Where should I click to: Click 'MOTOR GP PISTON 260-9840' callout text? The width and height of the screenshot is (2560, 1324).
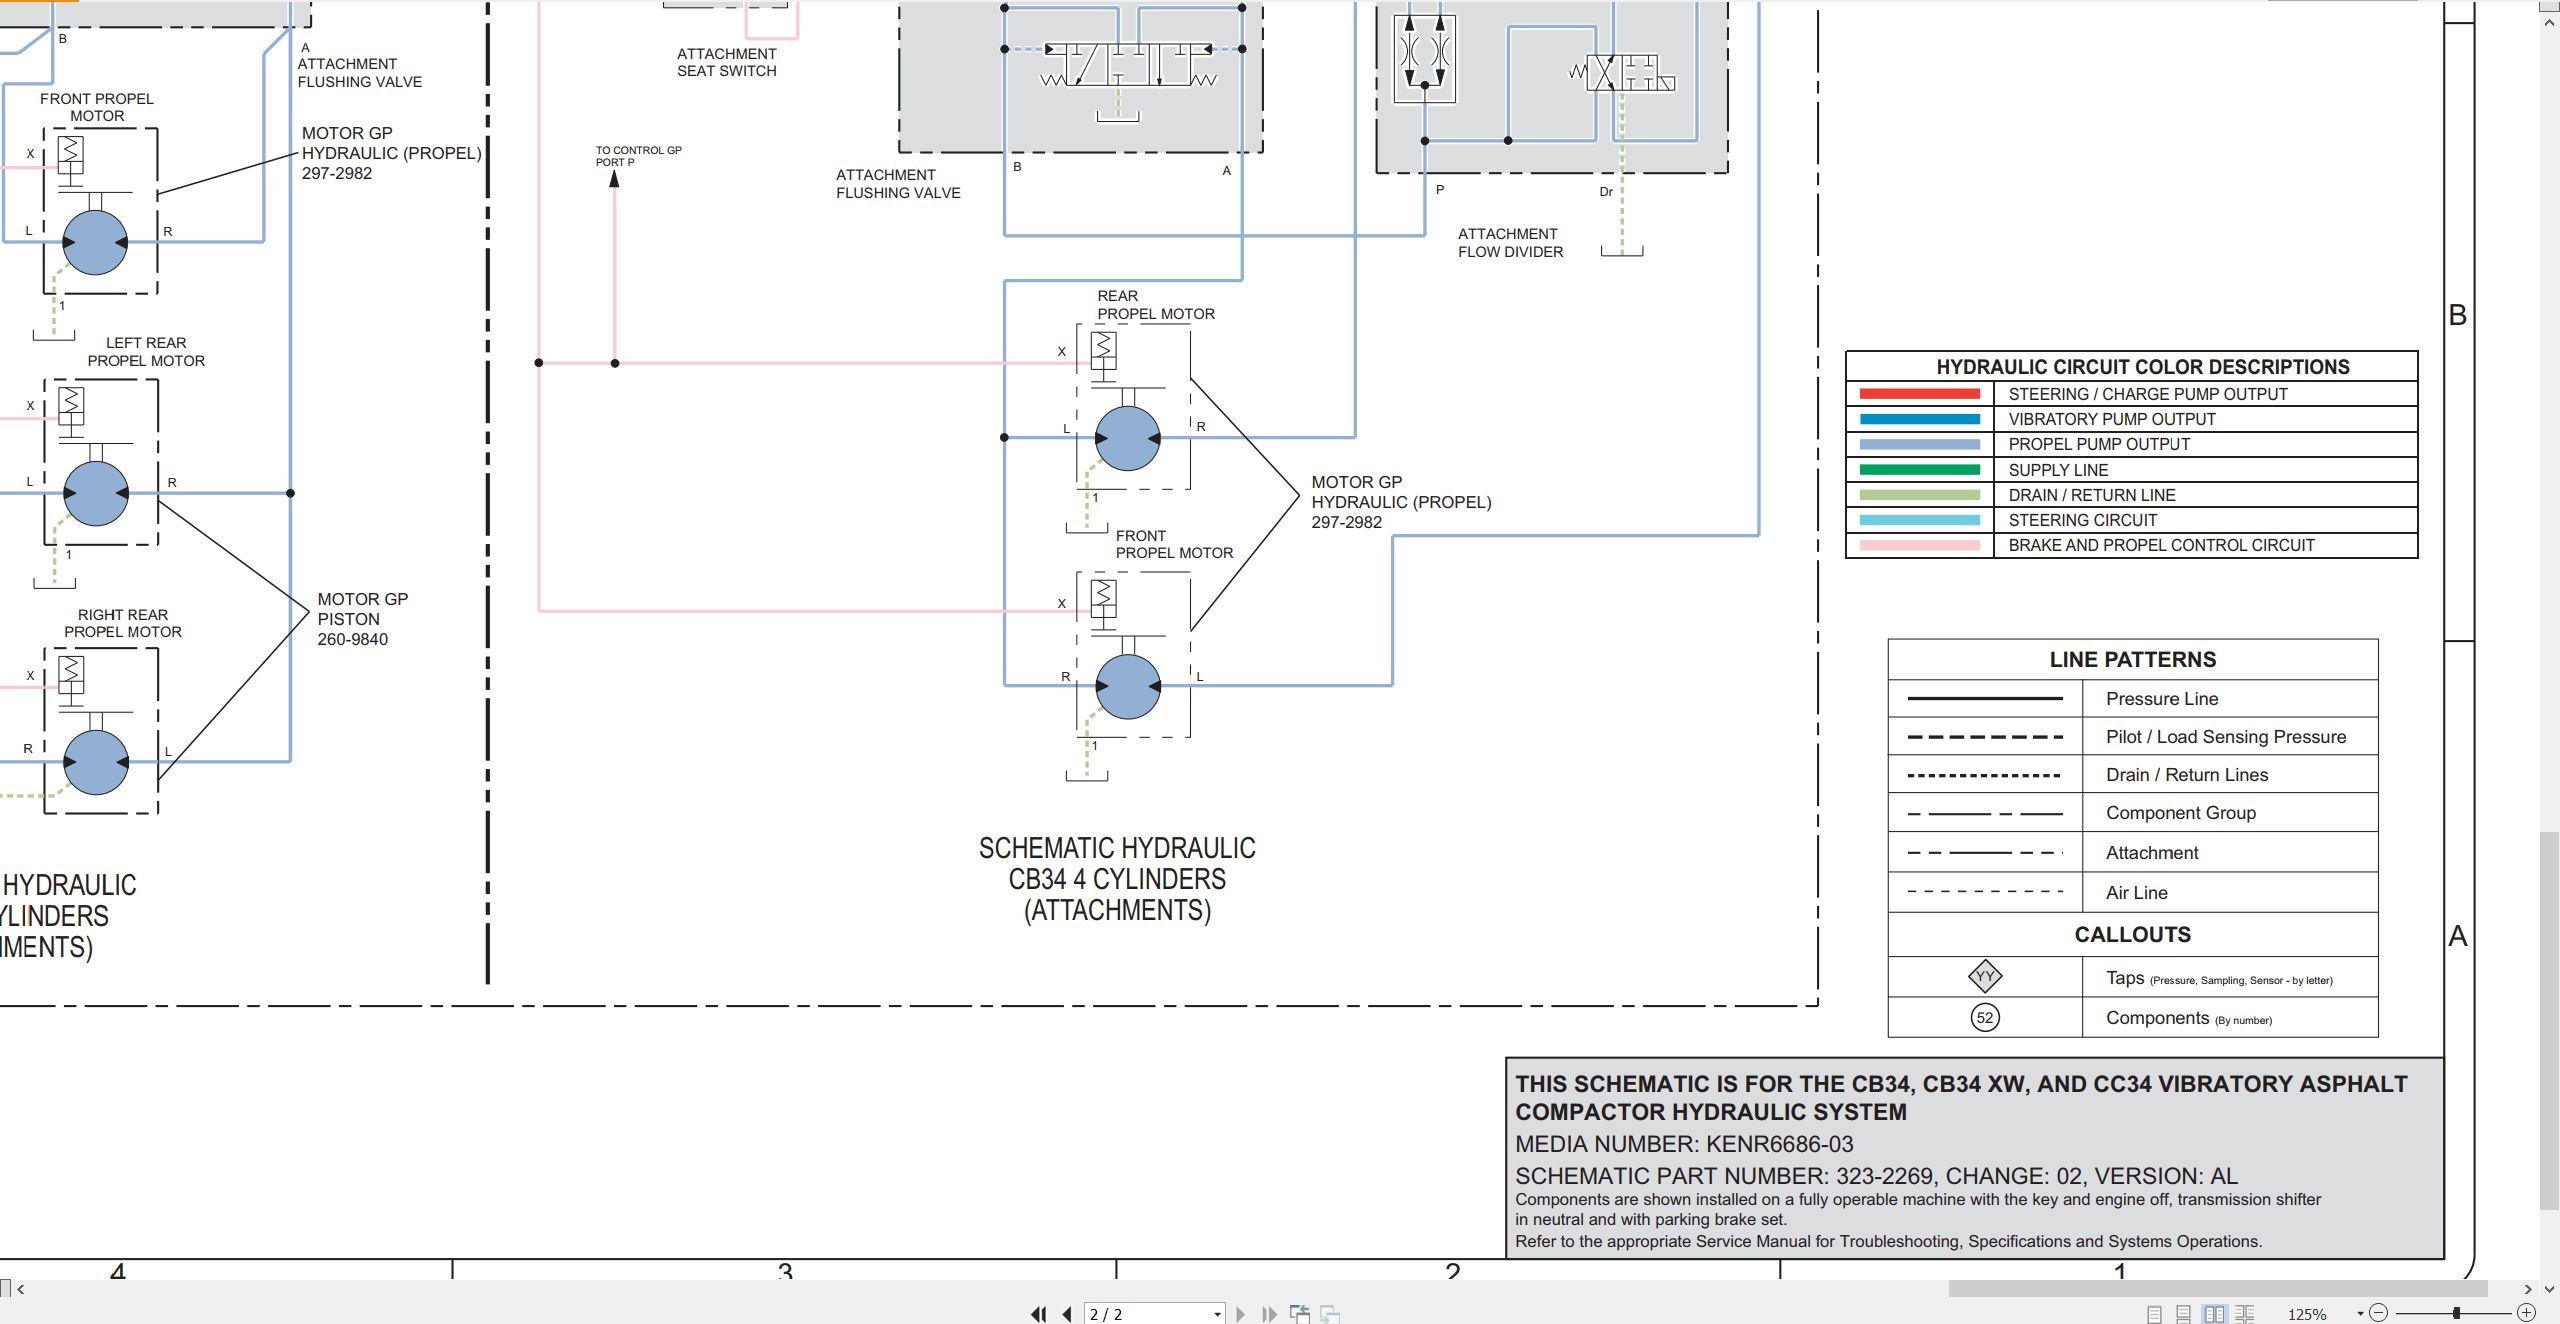(363, 619)
